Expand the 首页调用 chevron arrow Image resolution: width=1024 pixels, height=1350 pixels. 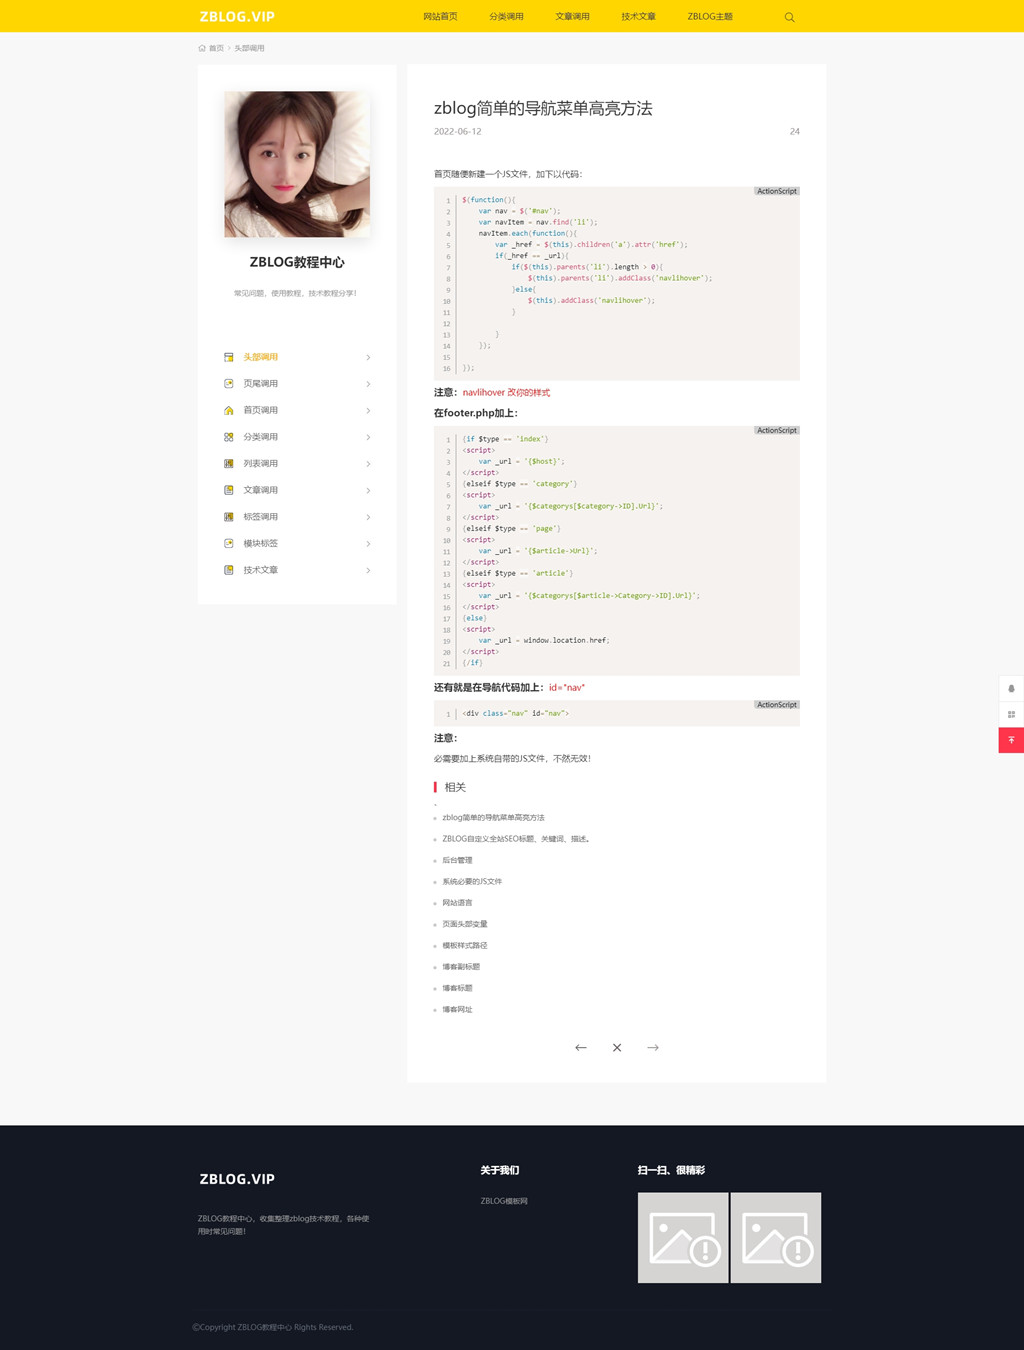pos(368,410)
